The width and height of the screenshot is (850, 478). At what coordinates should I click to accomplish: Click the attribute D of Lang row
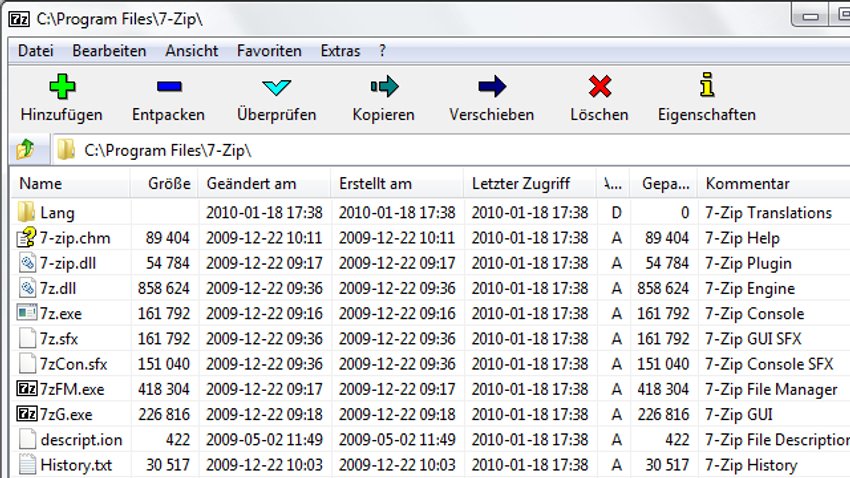point(616,212)
